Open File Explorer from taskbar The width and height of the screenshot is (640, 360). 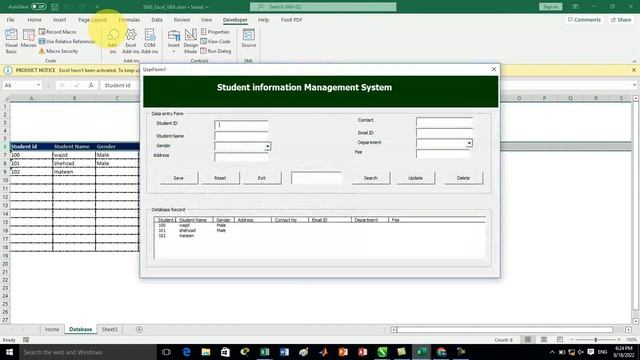[x=206, y=352]
